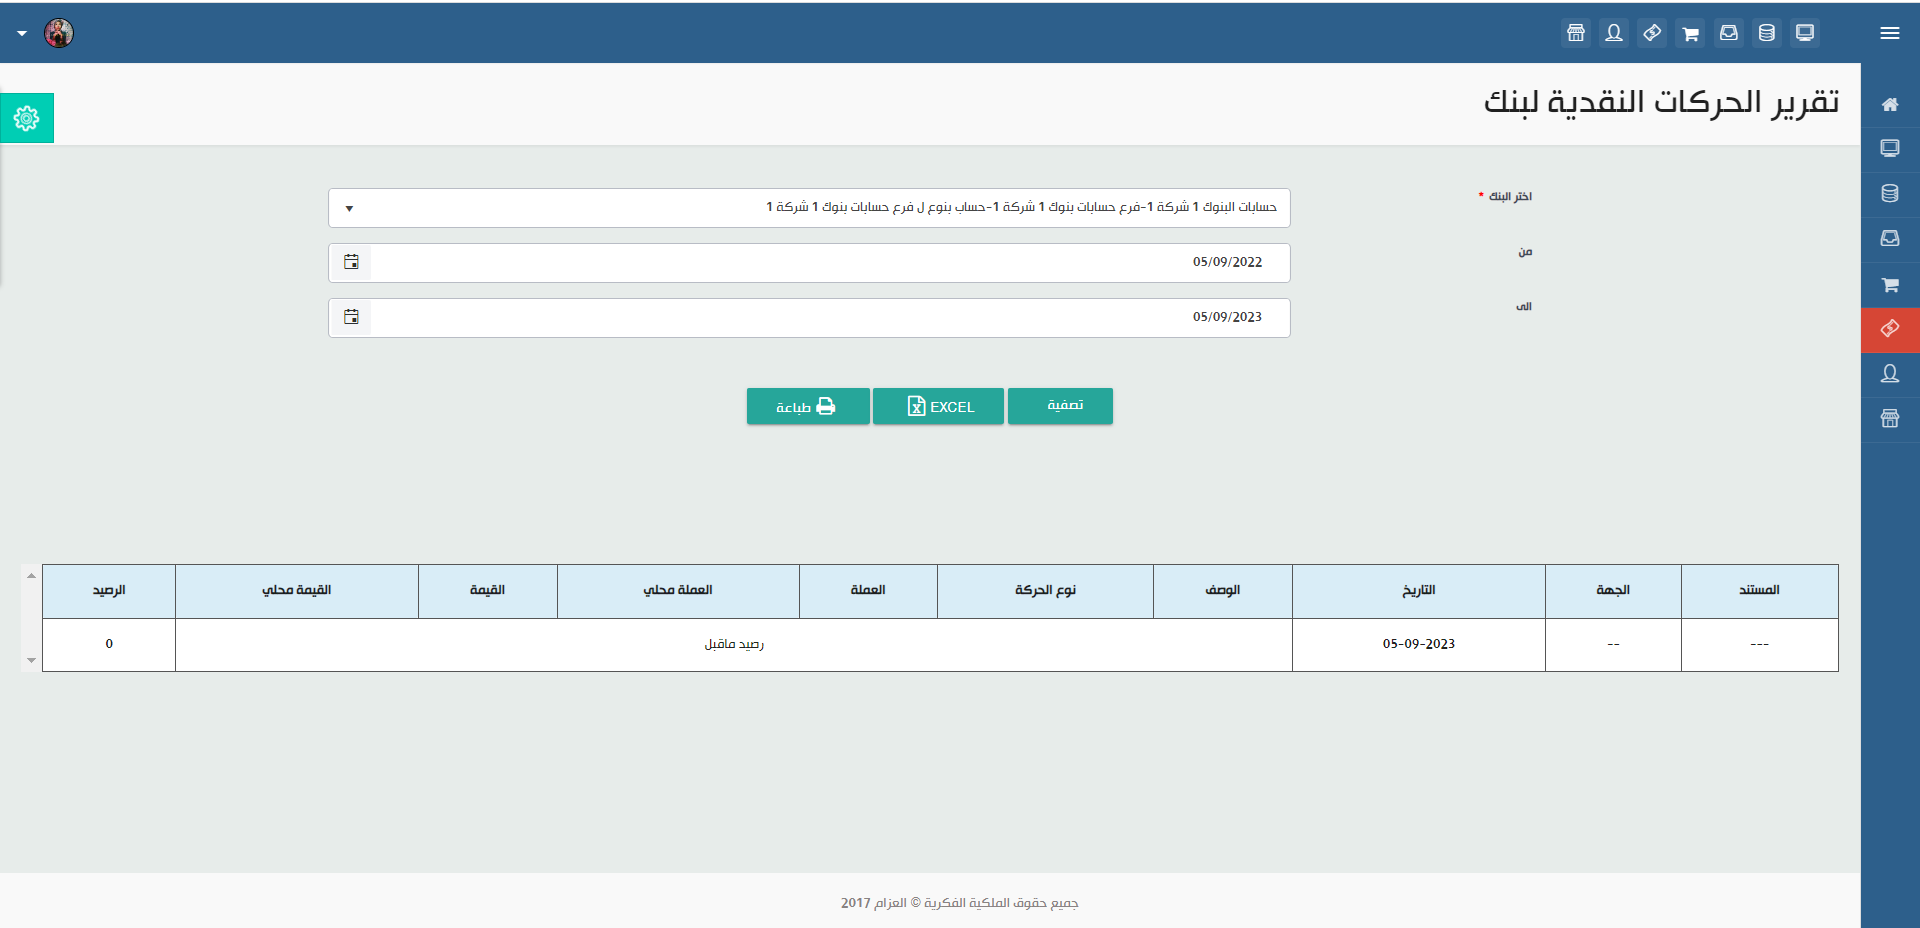Click table scrollbar up arrow
Screen dimensions: 1920x928
(x=31, y=576)
